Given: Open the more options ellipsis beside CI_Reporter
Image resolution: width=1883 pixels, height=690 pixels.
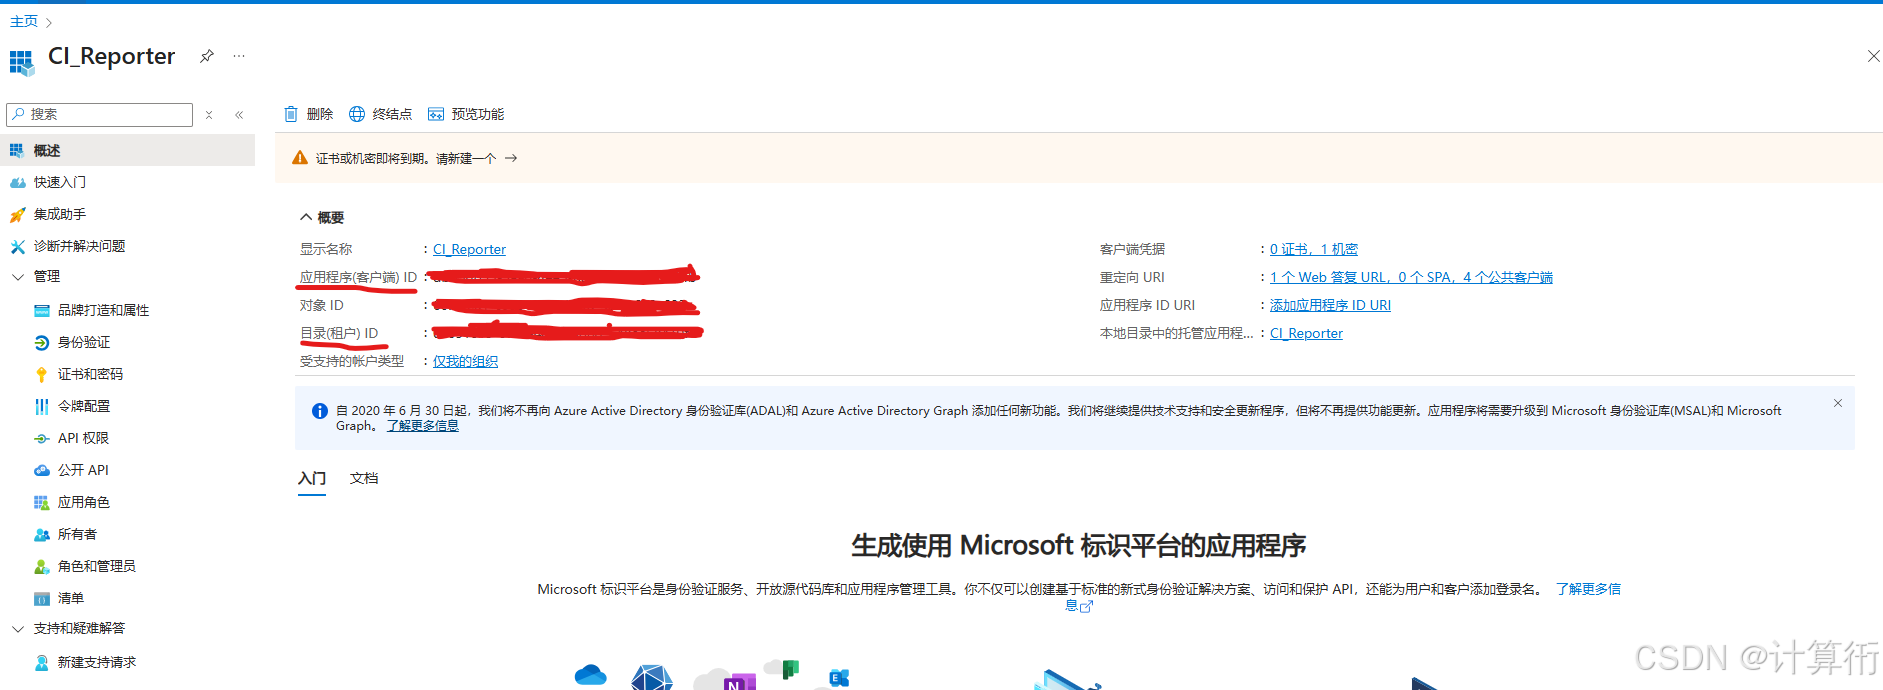Looking at the screenshot, I should click(x=239, y=56).
